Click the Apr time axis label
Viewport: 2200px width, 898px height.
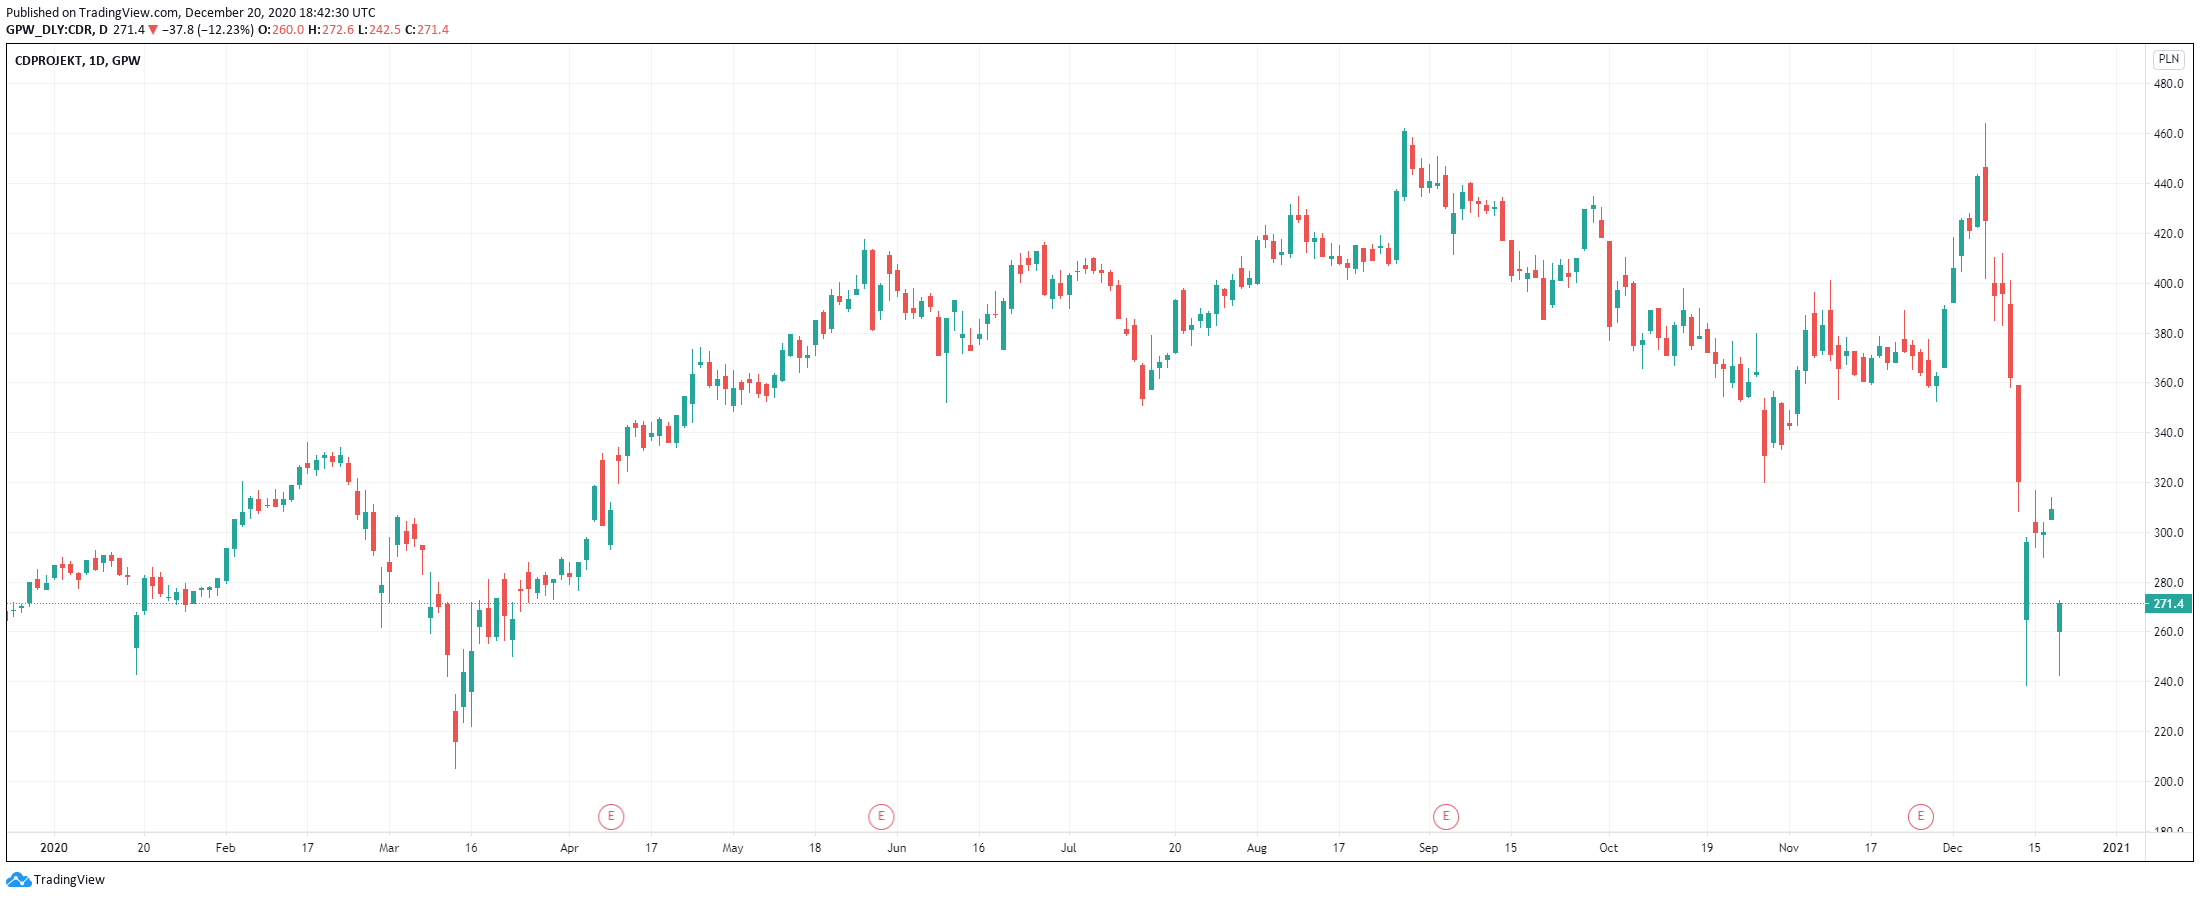coord(569,848)
